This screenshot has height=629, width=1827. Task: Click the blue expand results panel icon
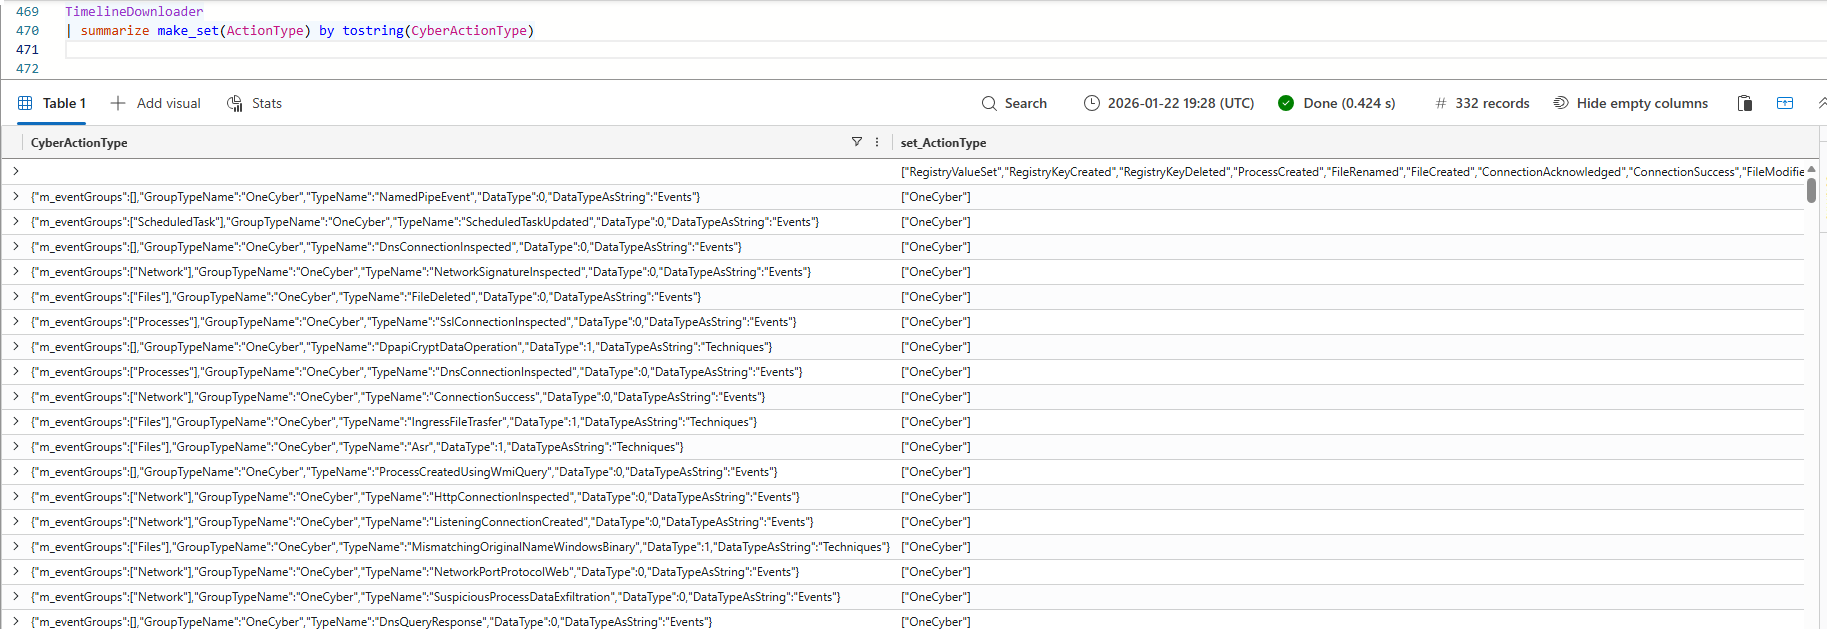(x=1784, y=103)
